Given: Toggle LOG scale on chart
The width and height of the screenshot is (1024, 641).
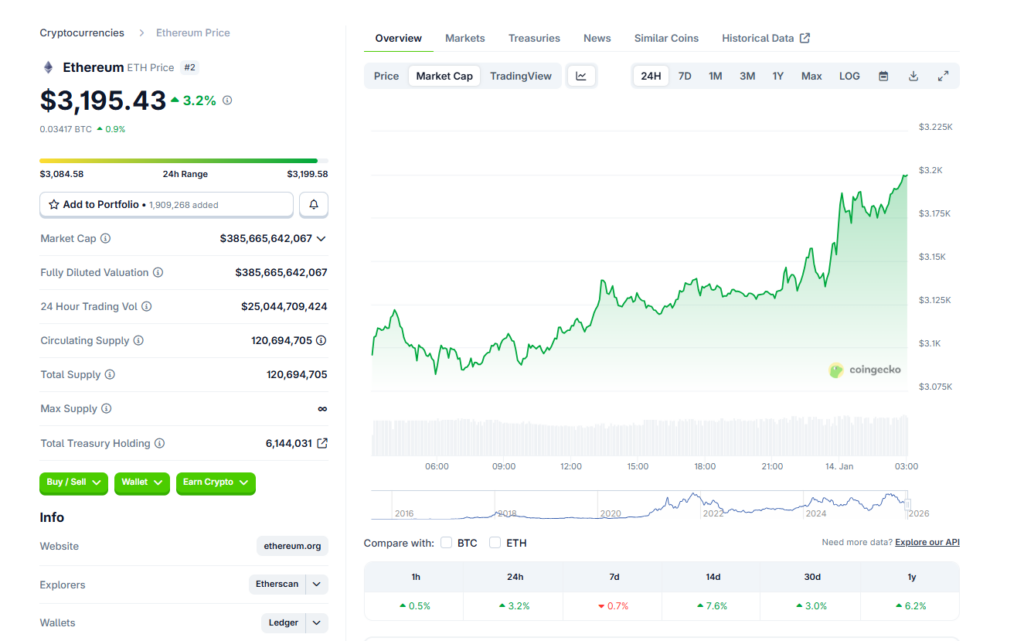Looking at the screenshot, I should click(849, 76).
